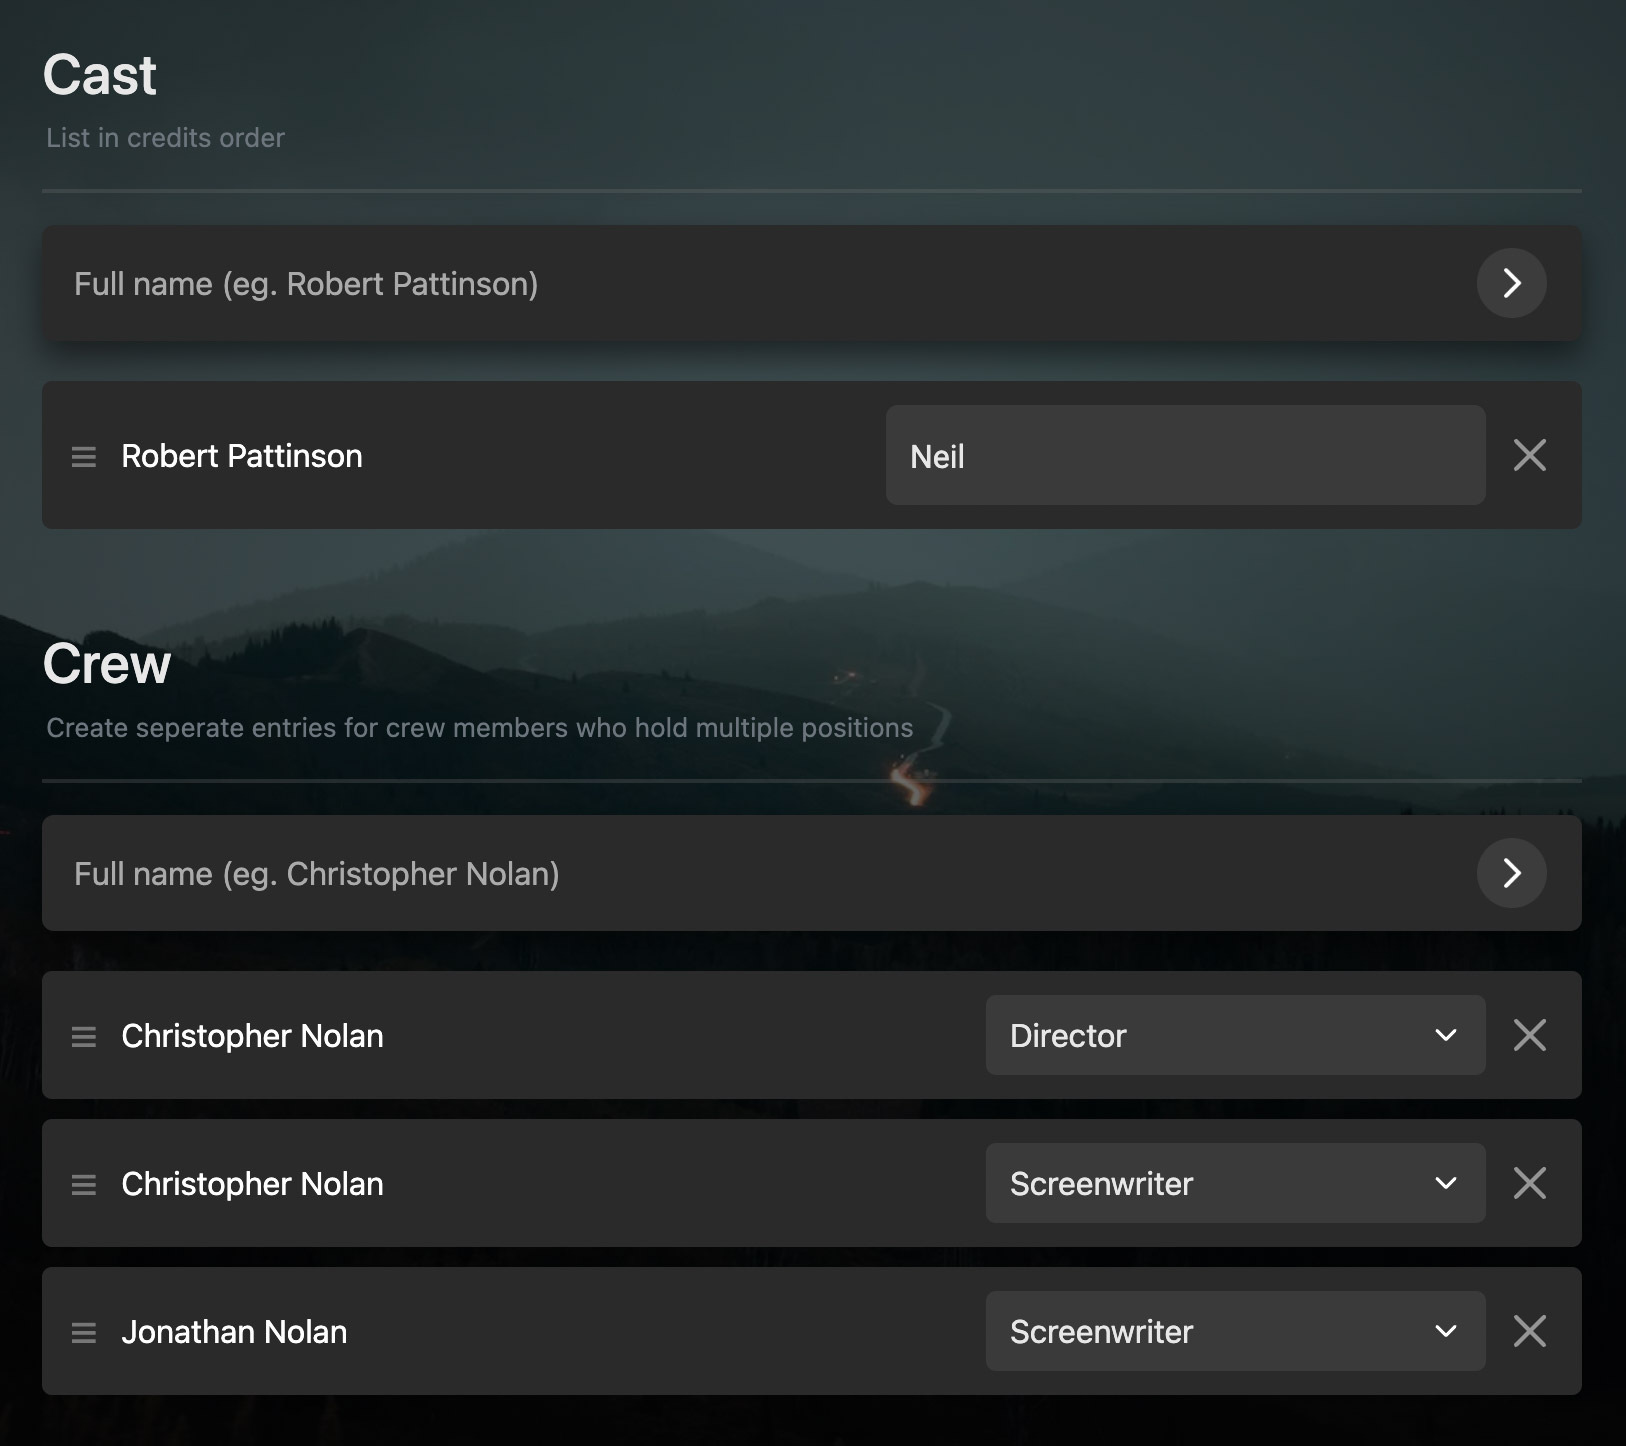Open the Director role dropdown
The image size is (1626, 1446).
pyautogui.click(x=1235, y=1035)
